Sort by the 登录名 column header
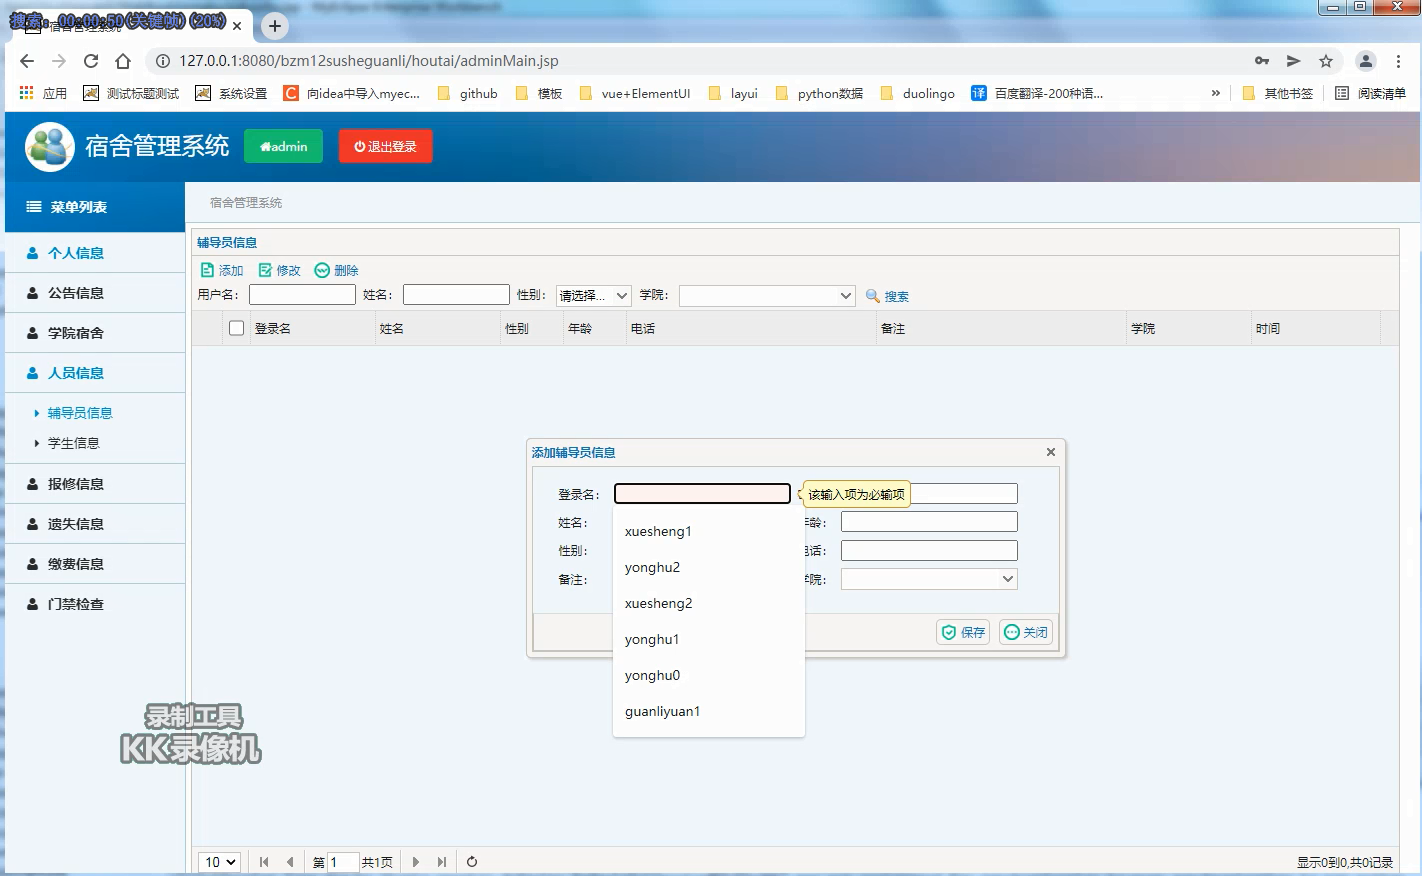1422x876 pixels. [313, 328]
